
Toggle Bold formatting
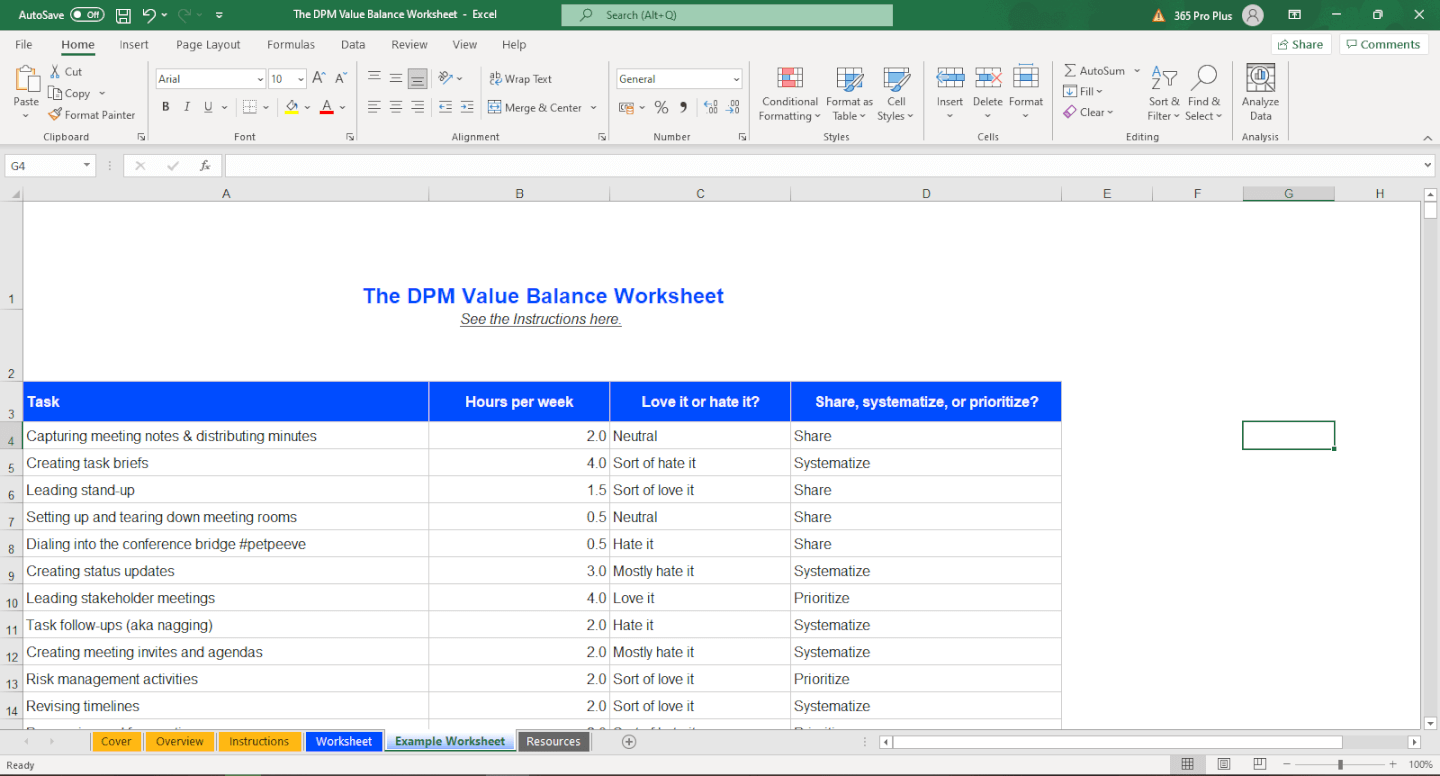point(165,107)
